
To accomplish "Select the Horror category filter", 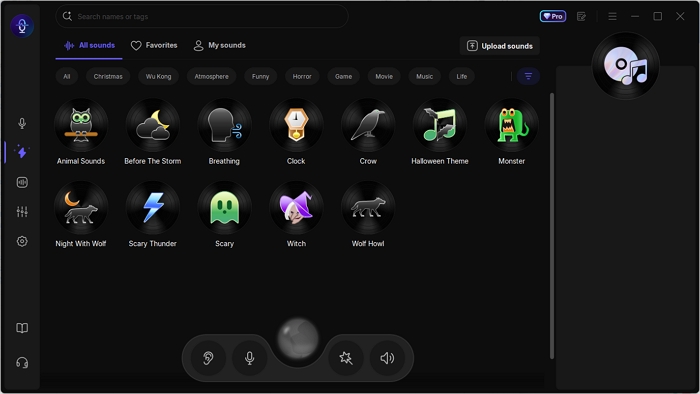I will click(302, 76).
